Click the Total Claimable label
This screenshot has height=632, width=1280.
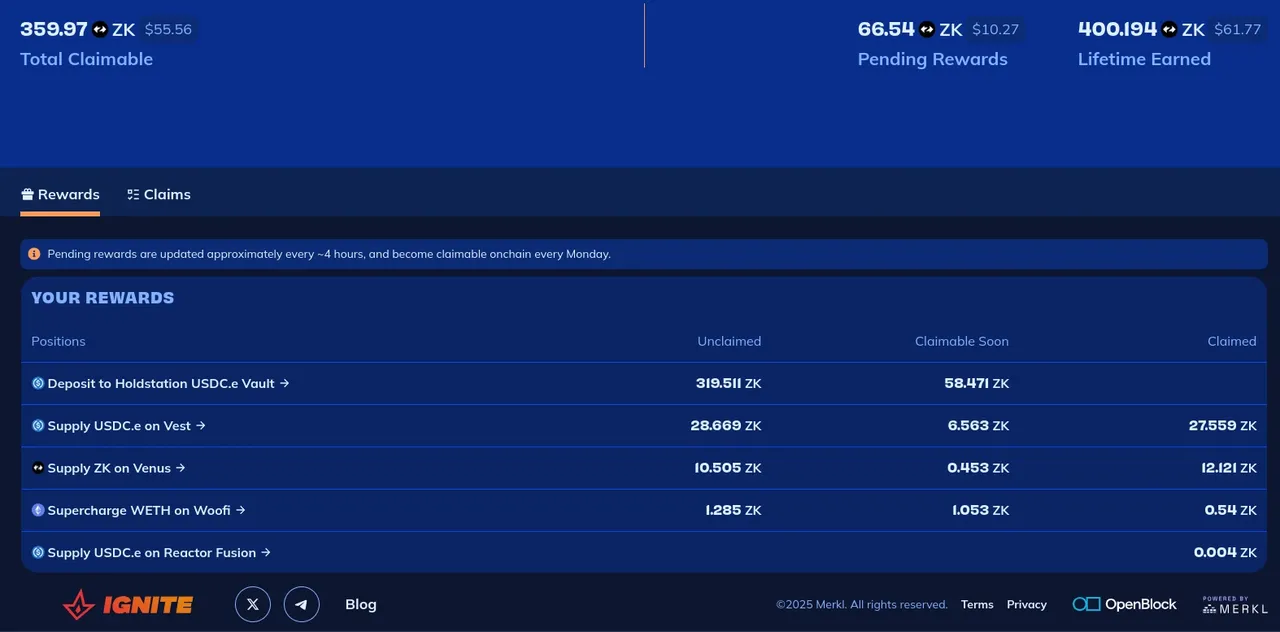click(x=86, y=59)
